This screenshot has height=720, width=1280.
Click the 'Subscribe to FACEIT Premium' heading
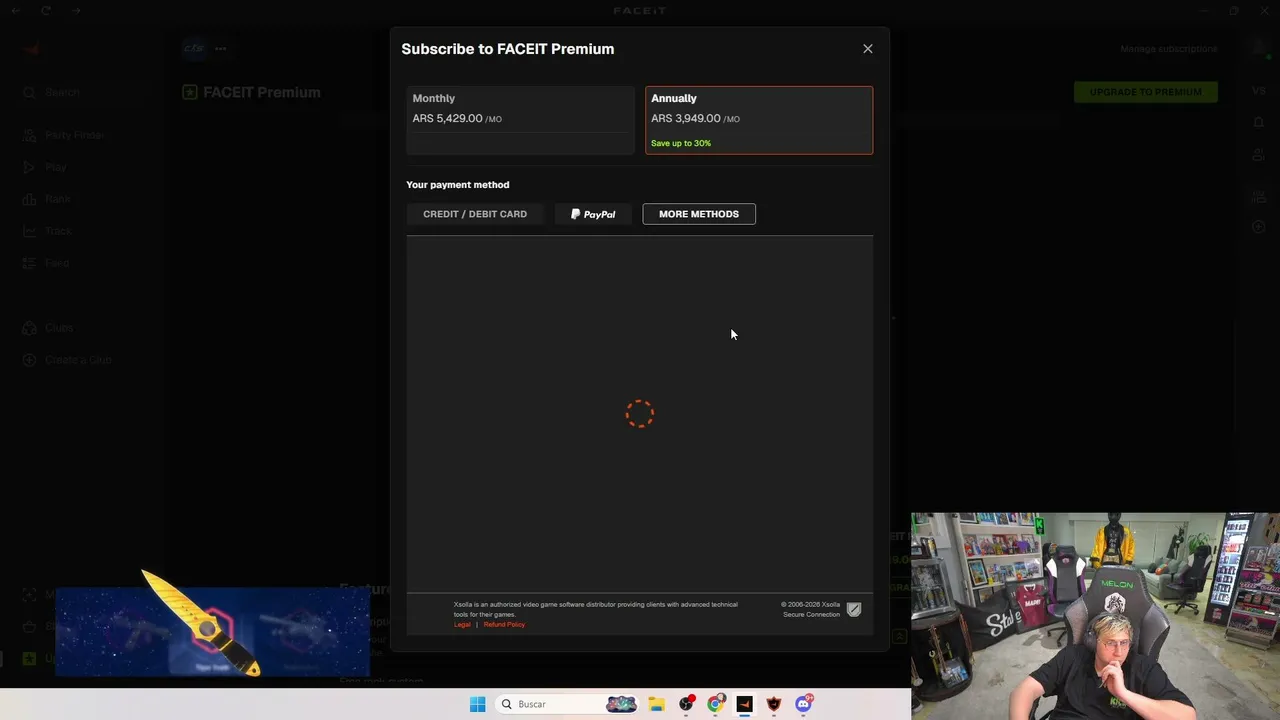[508, 49]
